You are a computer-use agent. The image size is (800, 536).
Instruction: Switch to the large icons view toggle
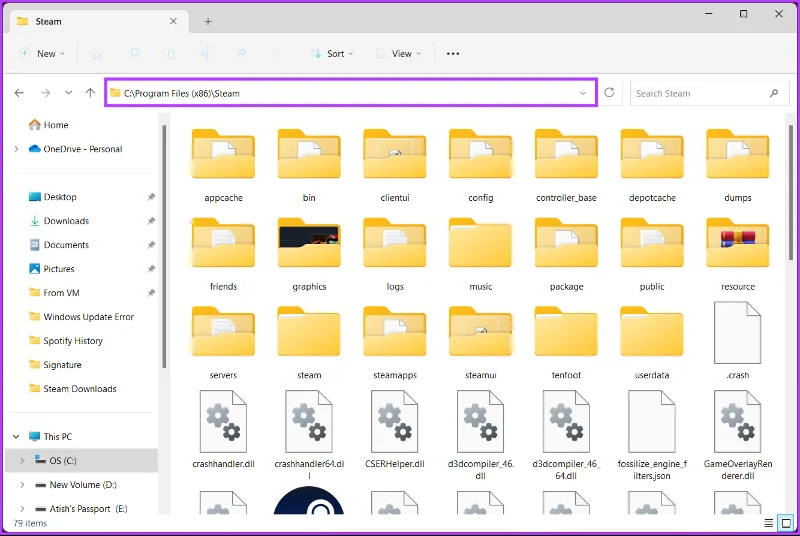coord(786,523)
